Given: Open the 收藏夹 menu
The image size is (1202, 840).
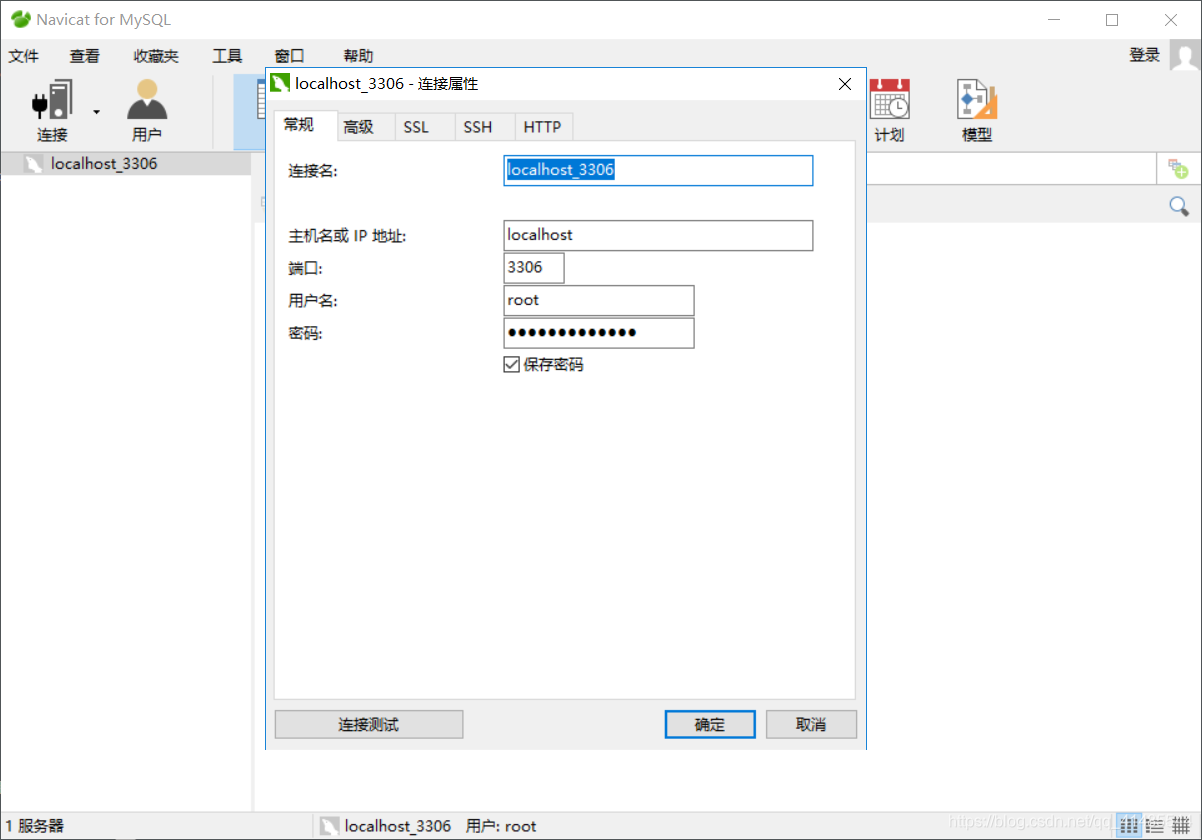Looking at the screenshot, I should [x=156, y=56].
